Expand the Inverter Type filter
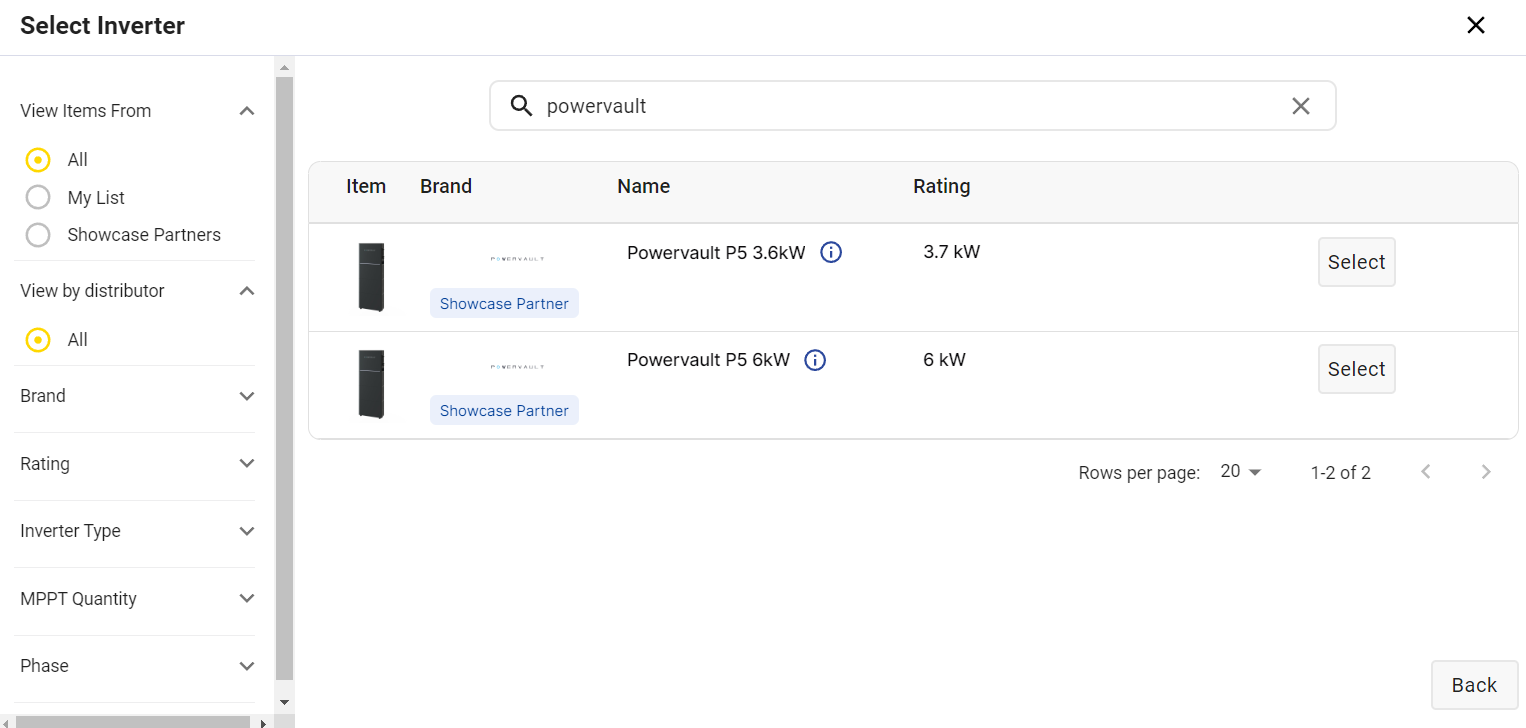The height and width of the screenshot is (728, 1526). click(247, 531)
